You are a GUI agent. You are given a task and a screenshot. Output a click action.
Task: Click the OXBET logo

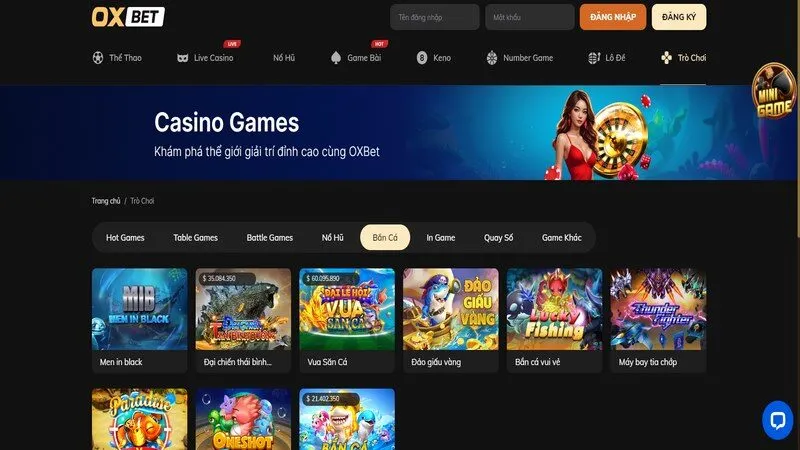pyautogui.click(x=128, y=17)
